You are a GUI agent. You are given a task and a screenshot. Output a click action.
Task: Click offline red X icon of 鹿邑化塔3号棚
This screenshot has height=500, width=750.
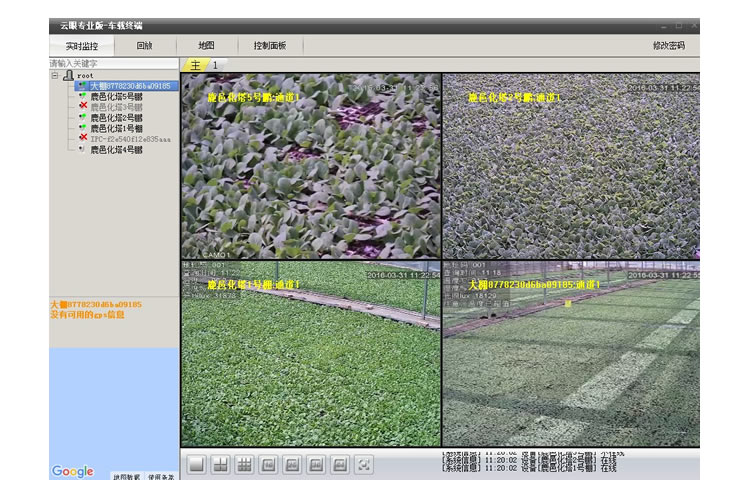coord(83,106)
